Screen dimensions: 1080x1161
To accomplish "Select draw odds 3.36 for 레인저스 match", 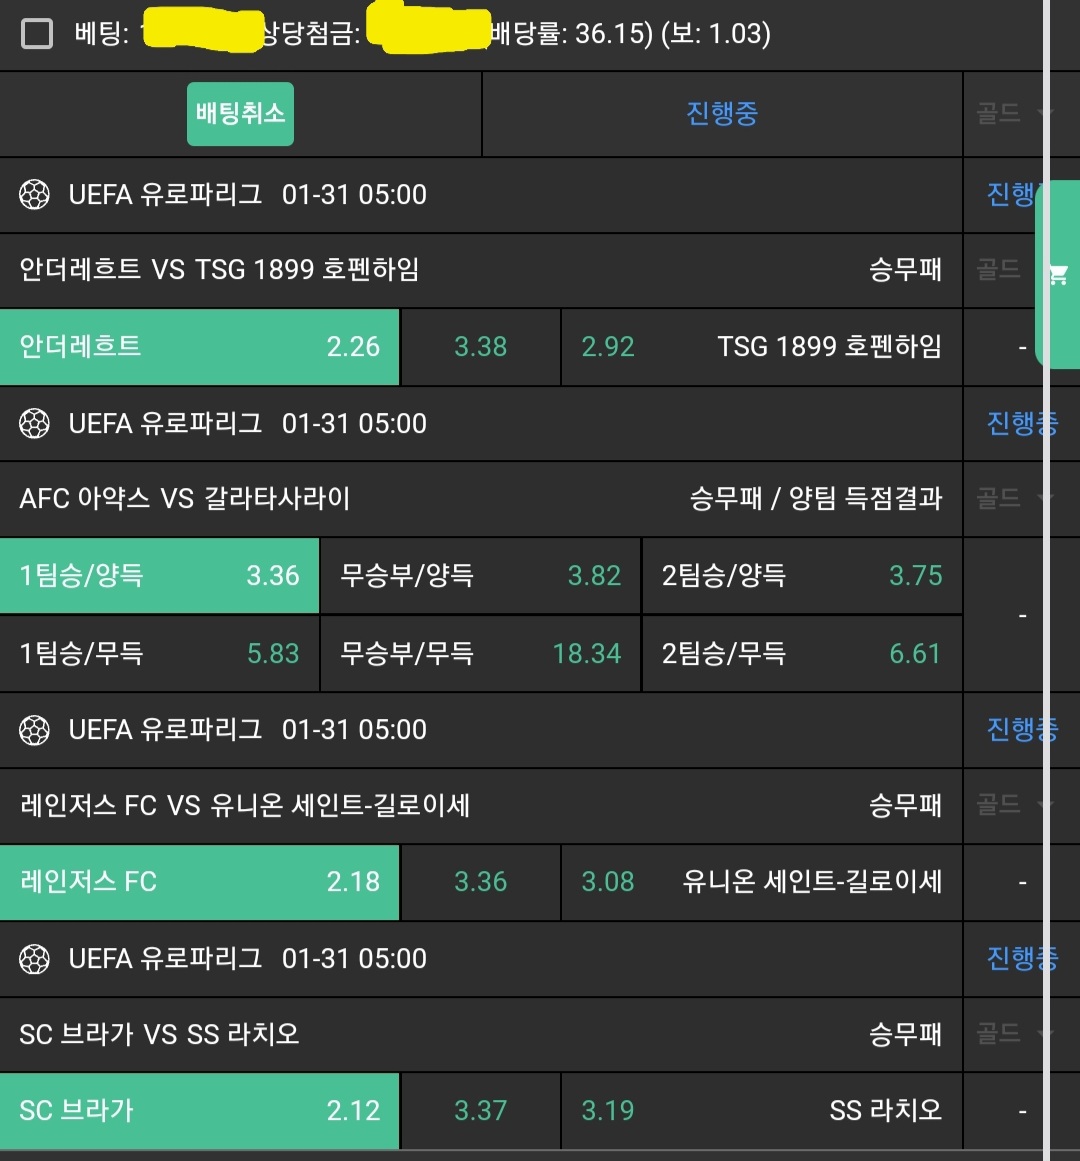I will (480, 882).
